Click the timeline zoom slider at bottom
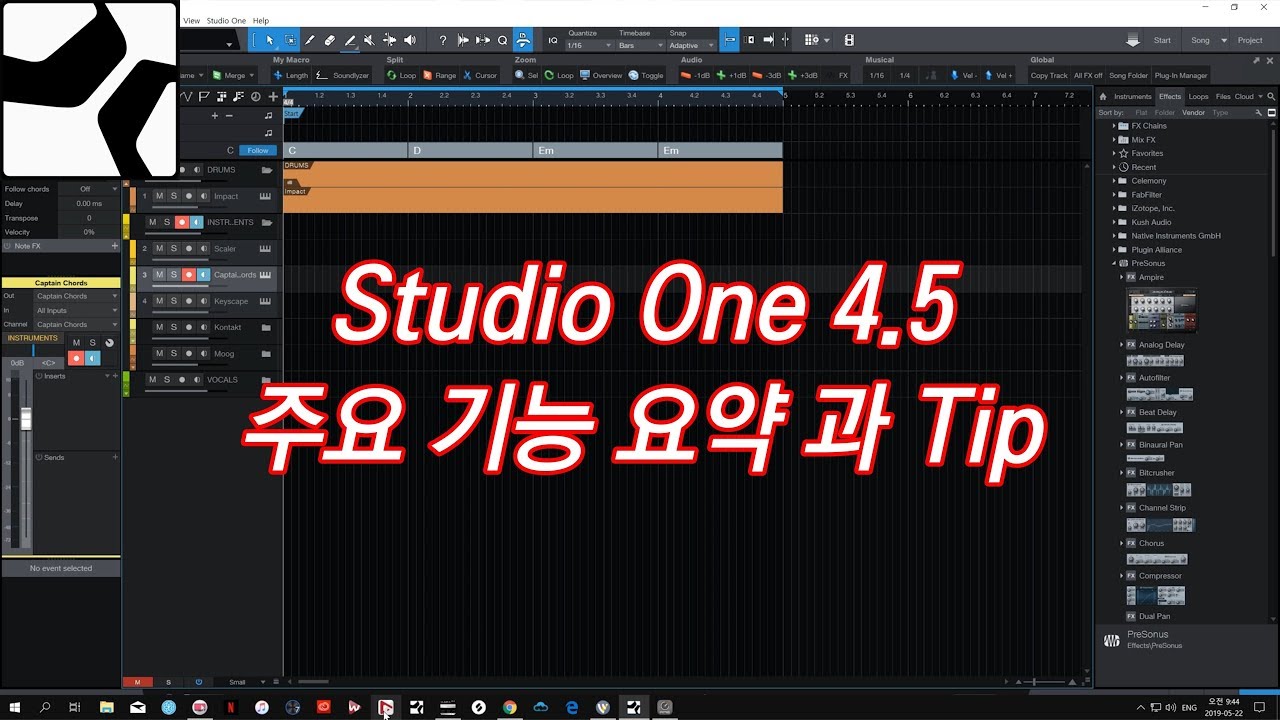 (x=1045, y=682)
